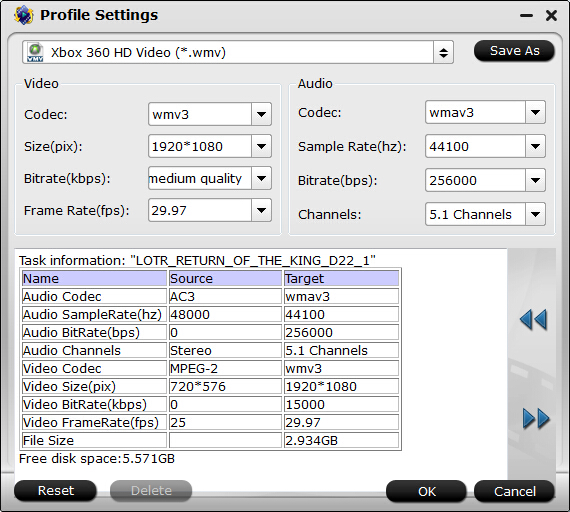Click the 720*576 source size cell

(x=225, y=386)
